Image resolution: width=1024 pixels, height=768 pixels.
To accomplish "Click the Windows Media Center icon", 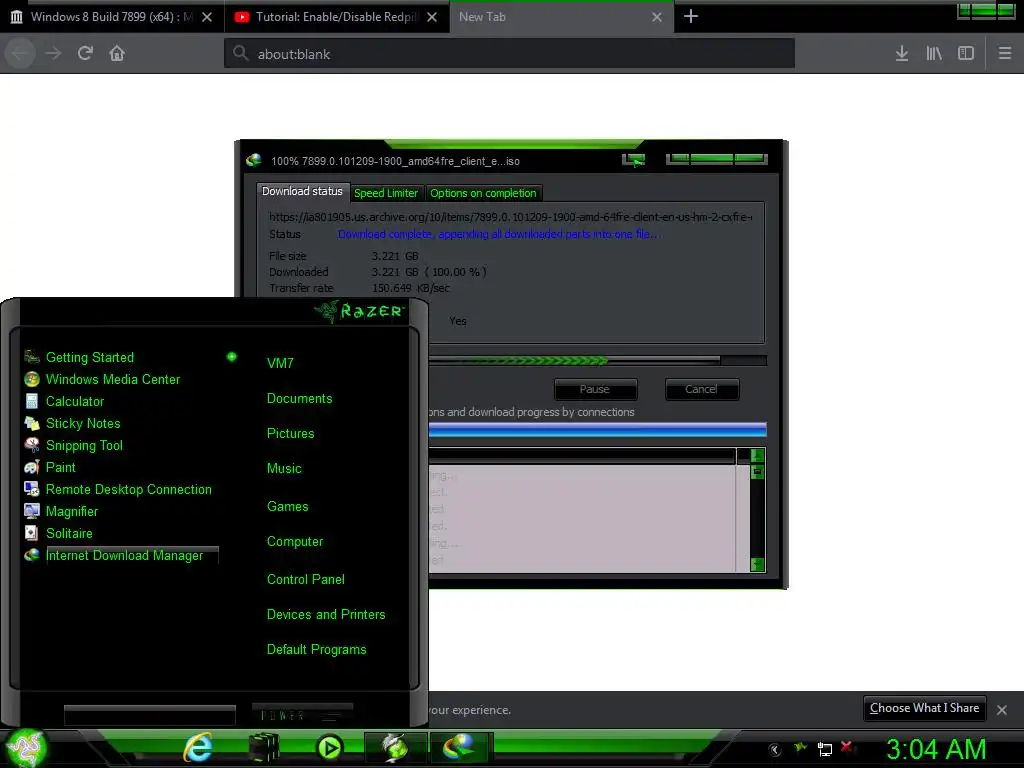I will click(x=31, y=379).
